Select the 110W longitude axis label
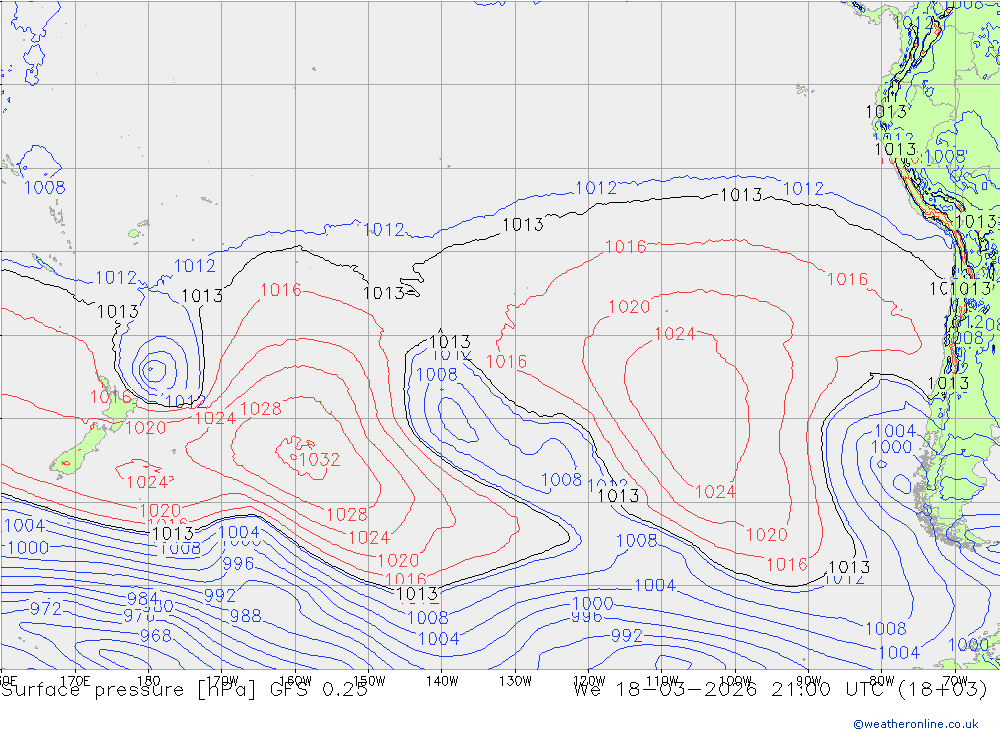The height and width of the screenshot is (733, 1000). [x=662, y=681]
